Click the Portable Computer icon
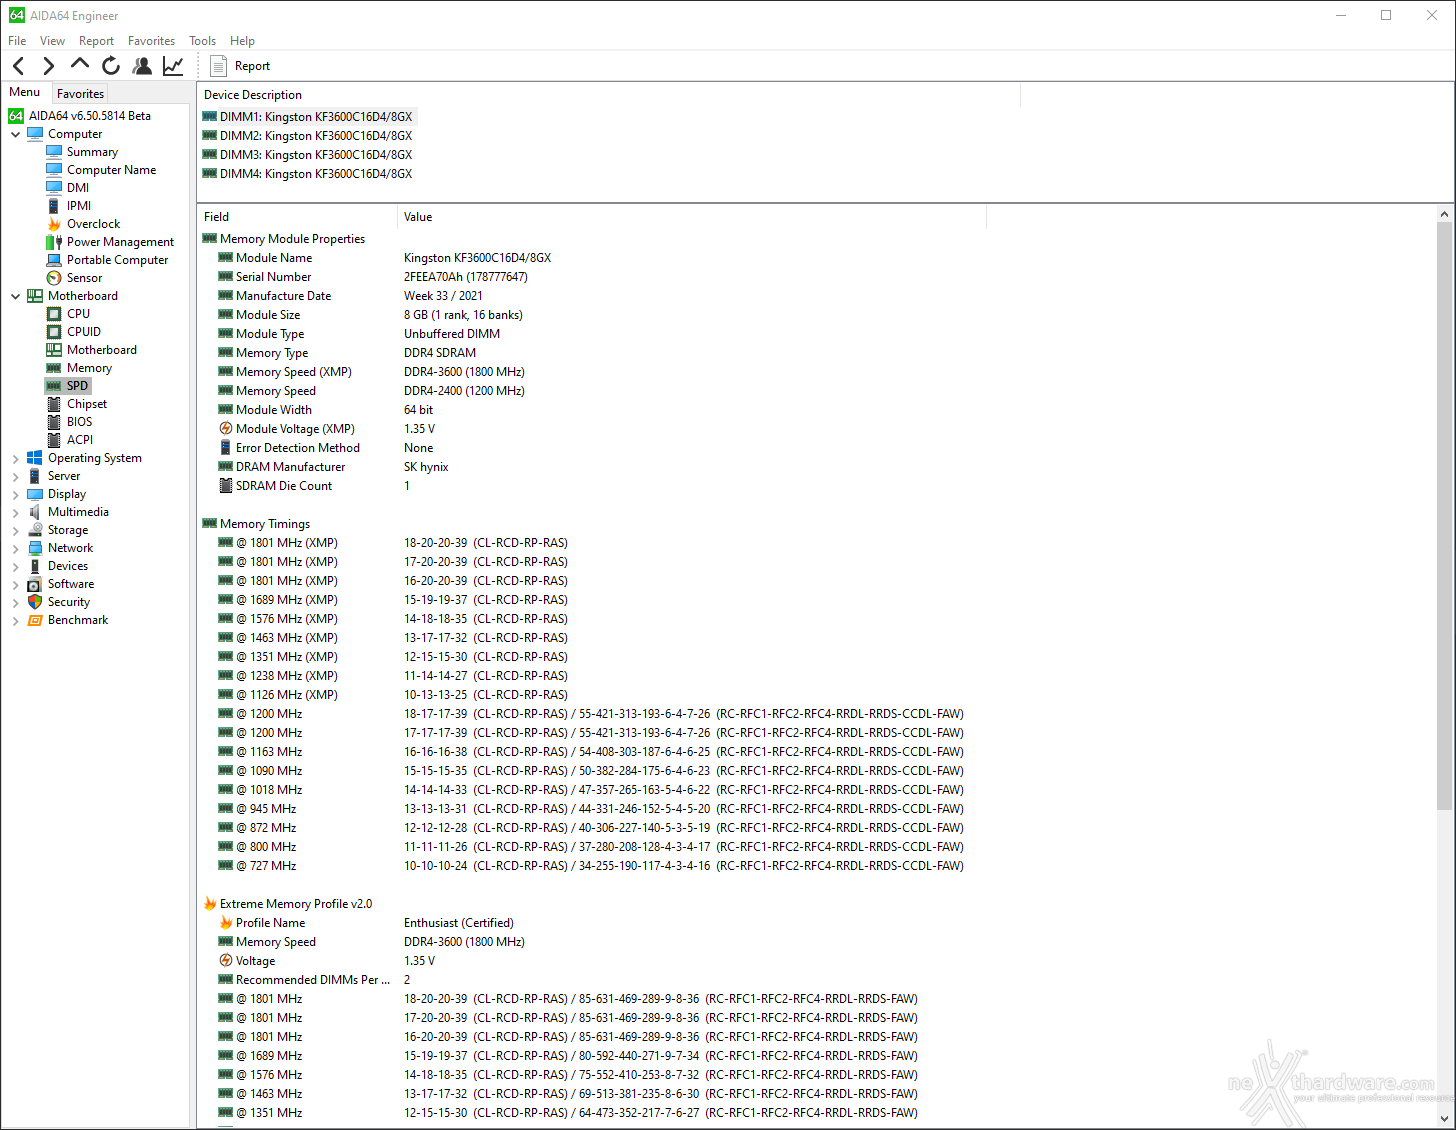Viewport: 1456px width, 1130px height. tap(54, 260)
